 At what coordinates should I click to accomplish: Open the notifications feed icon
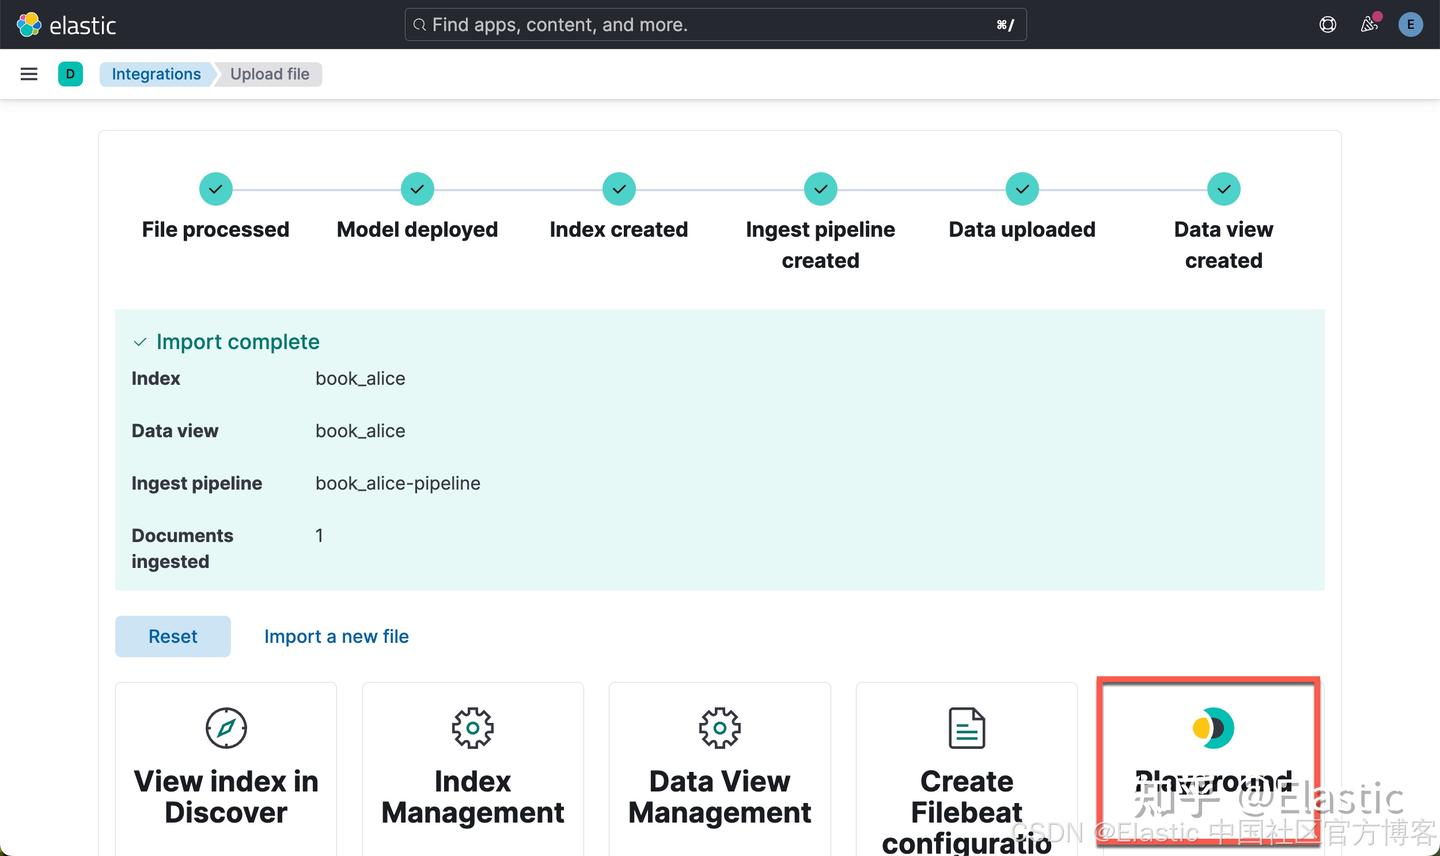tap(1369, 24)
